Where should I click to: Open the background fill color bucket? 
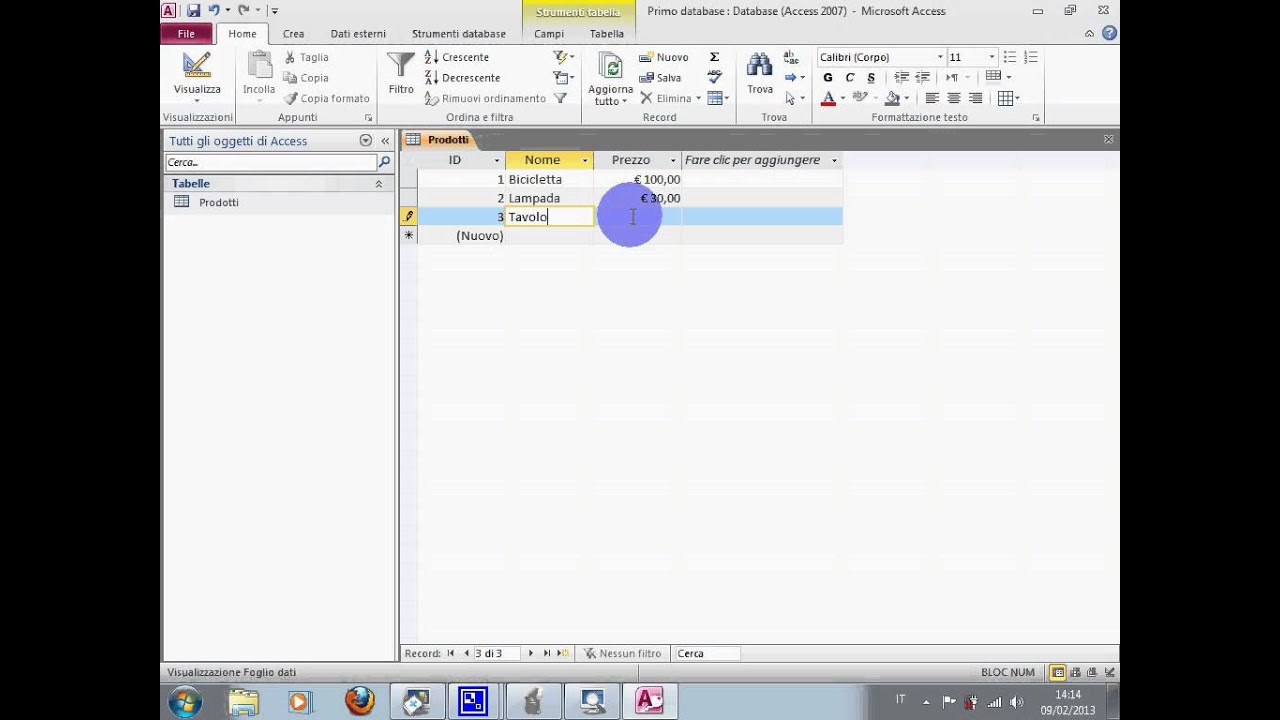(x=892, y=98)
